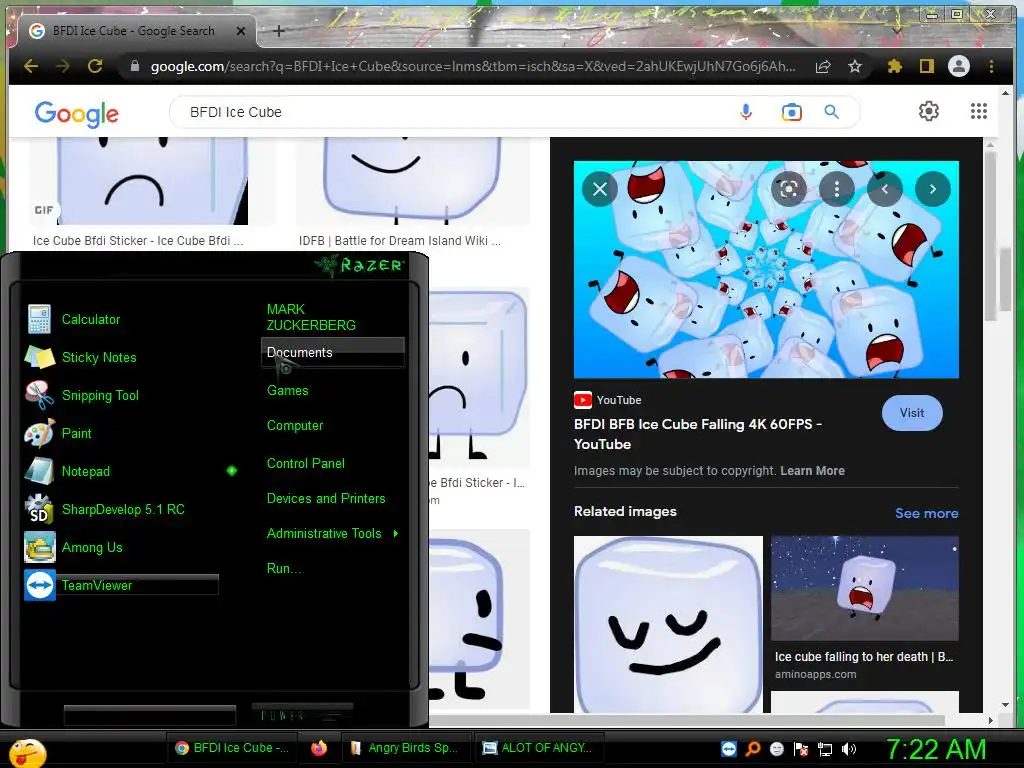Image resolution: width=1024 pixels, height=768 pixels.
Task: Open a new Chrome tab
Action: [278, 31]
